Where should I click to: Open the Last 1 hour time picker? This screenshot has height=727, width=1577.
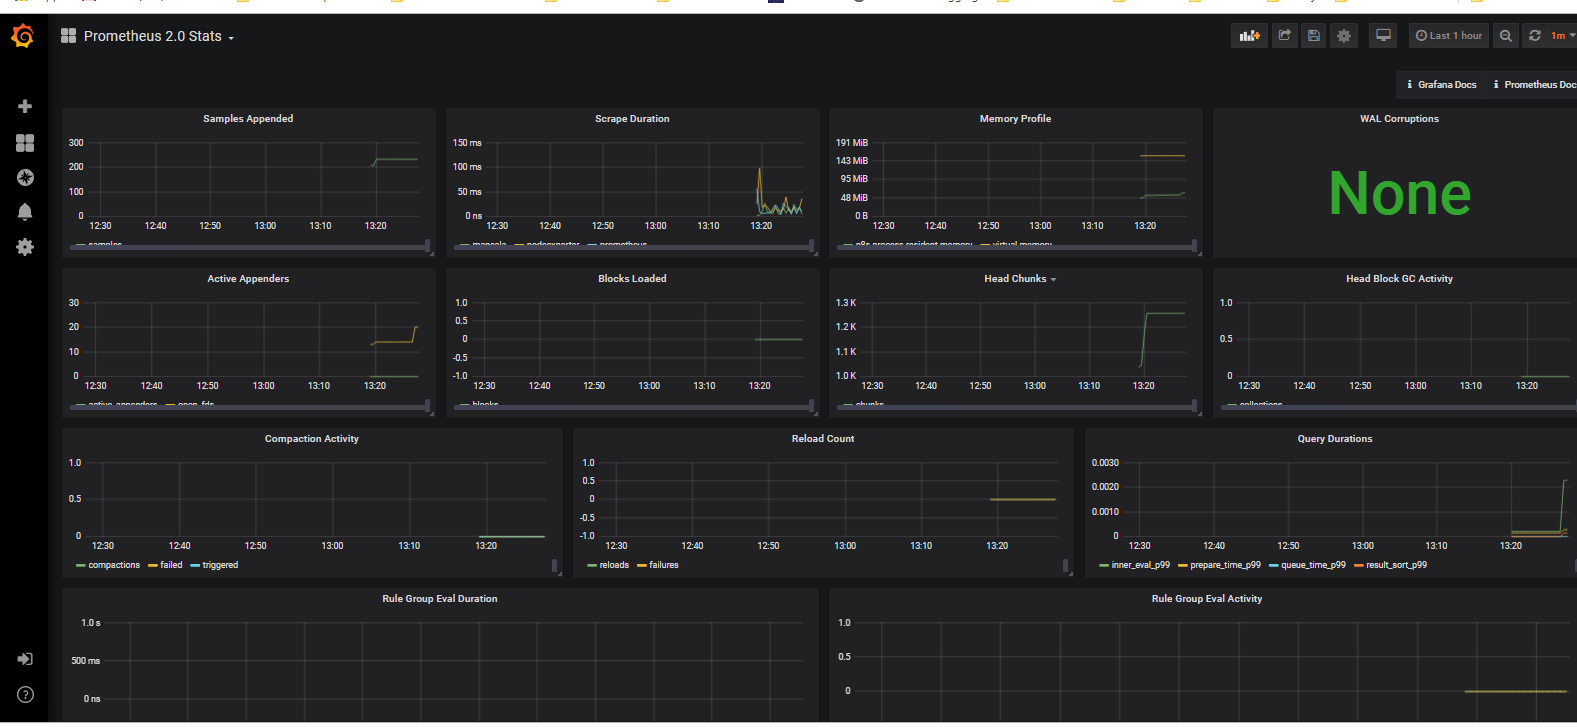tap(1449, 36)
